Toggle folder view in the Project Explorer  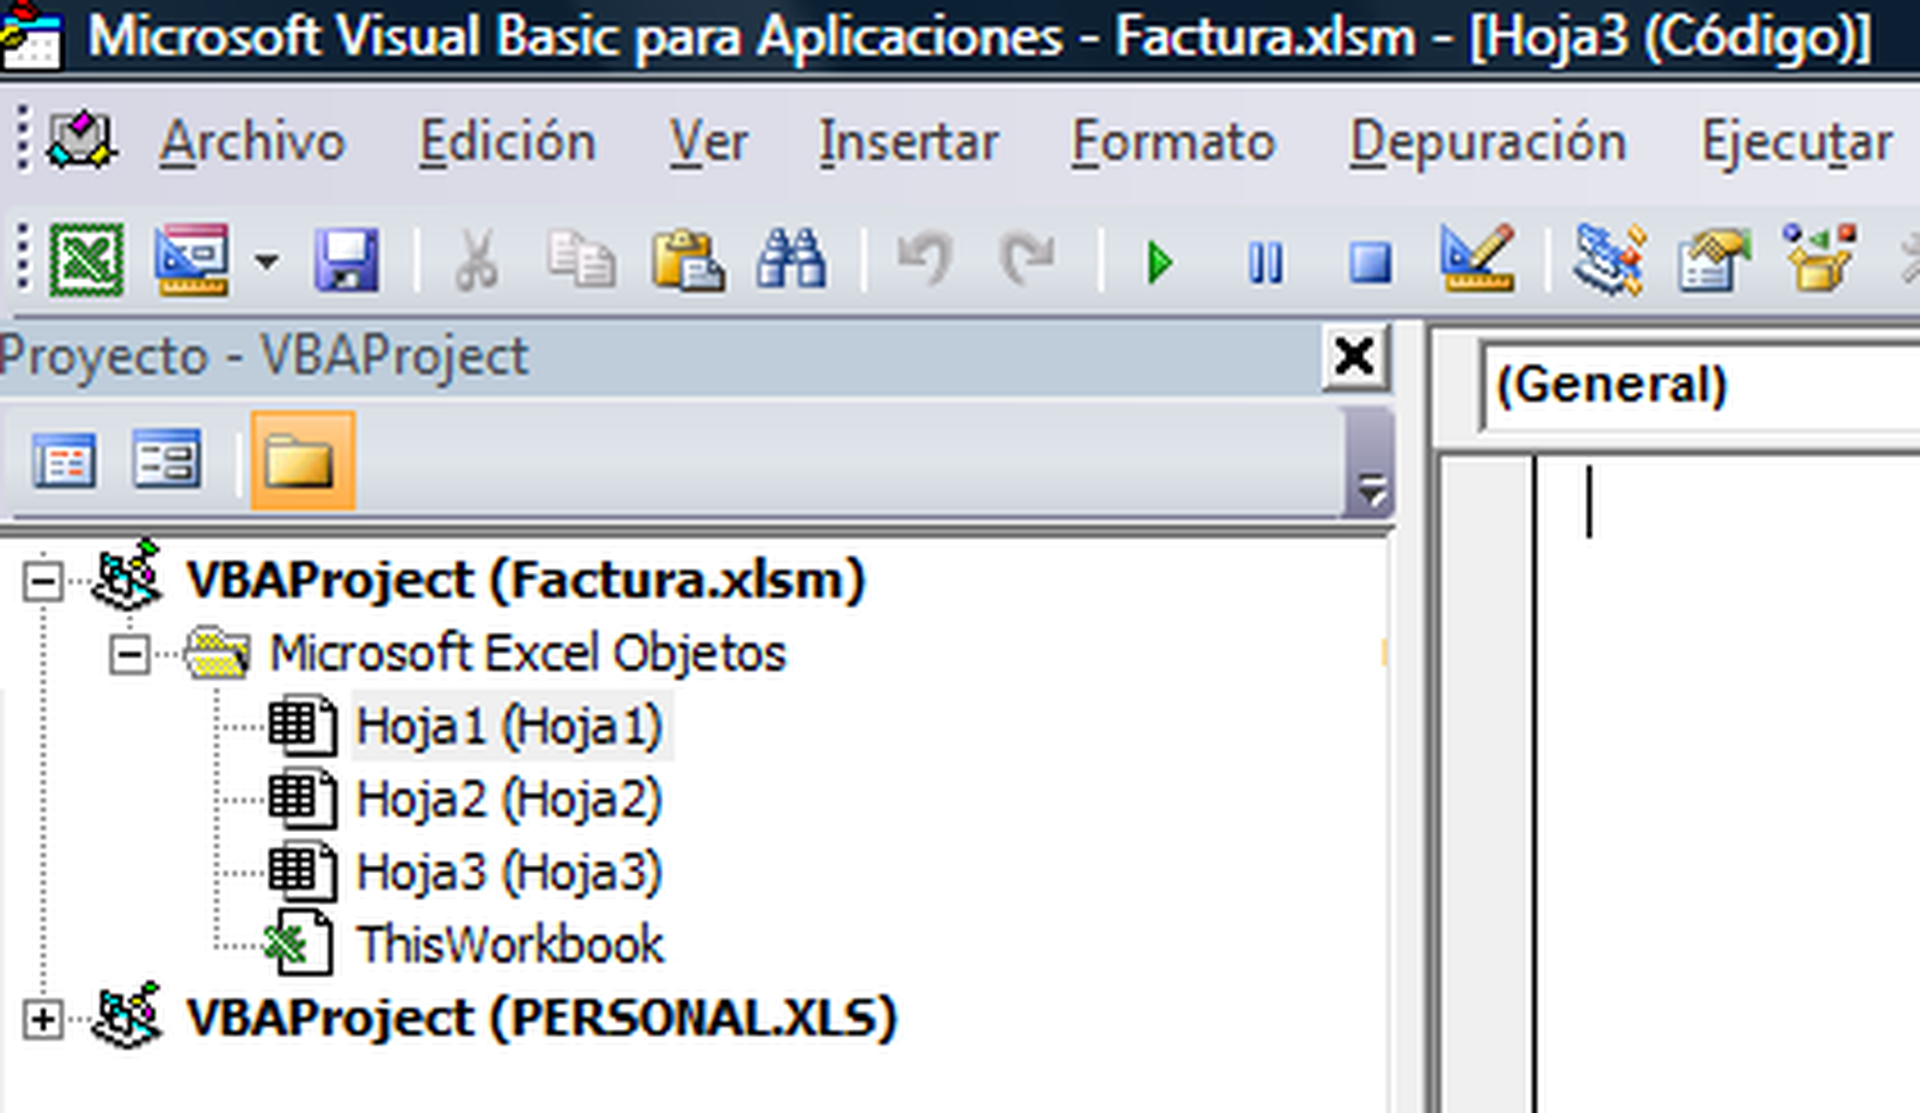300,460
